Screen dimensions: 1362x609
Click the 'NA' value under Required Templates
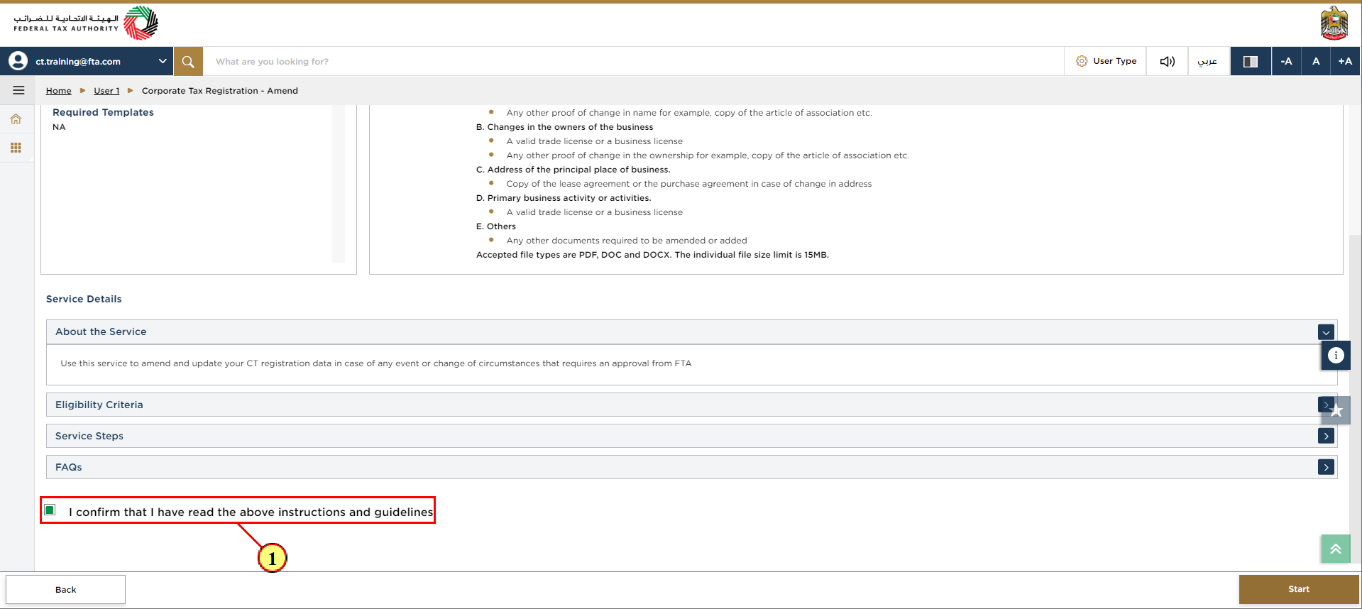tap(59, 127)
